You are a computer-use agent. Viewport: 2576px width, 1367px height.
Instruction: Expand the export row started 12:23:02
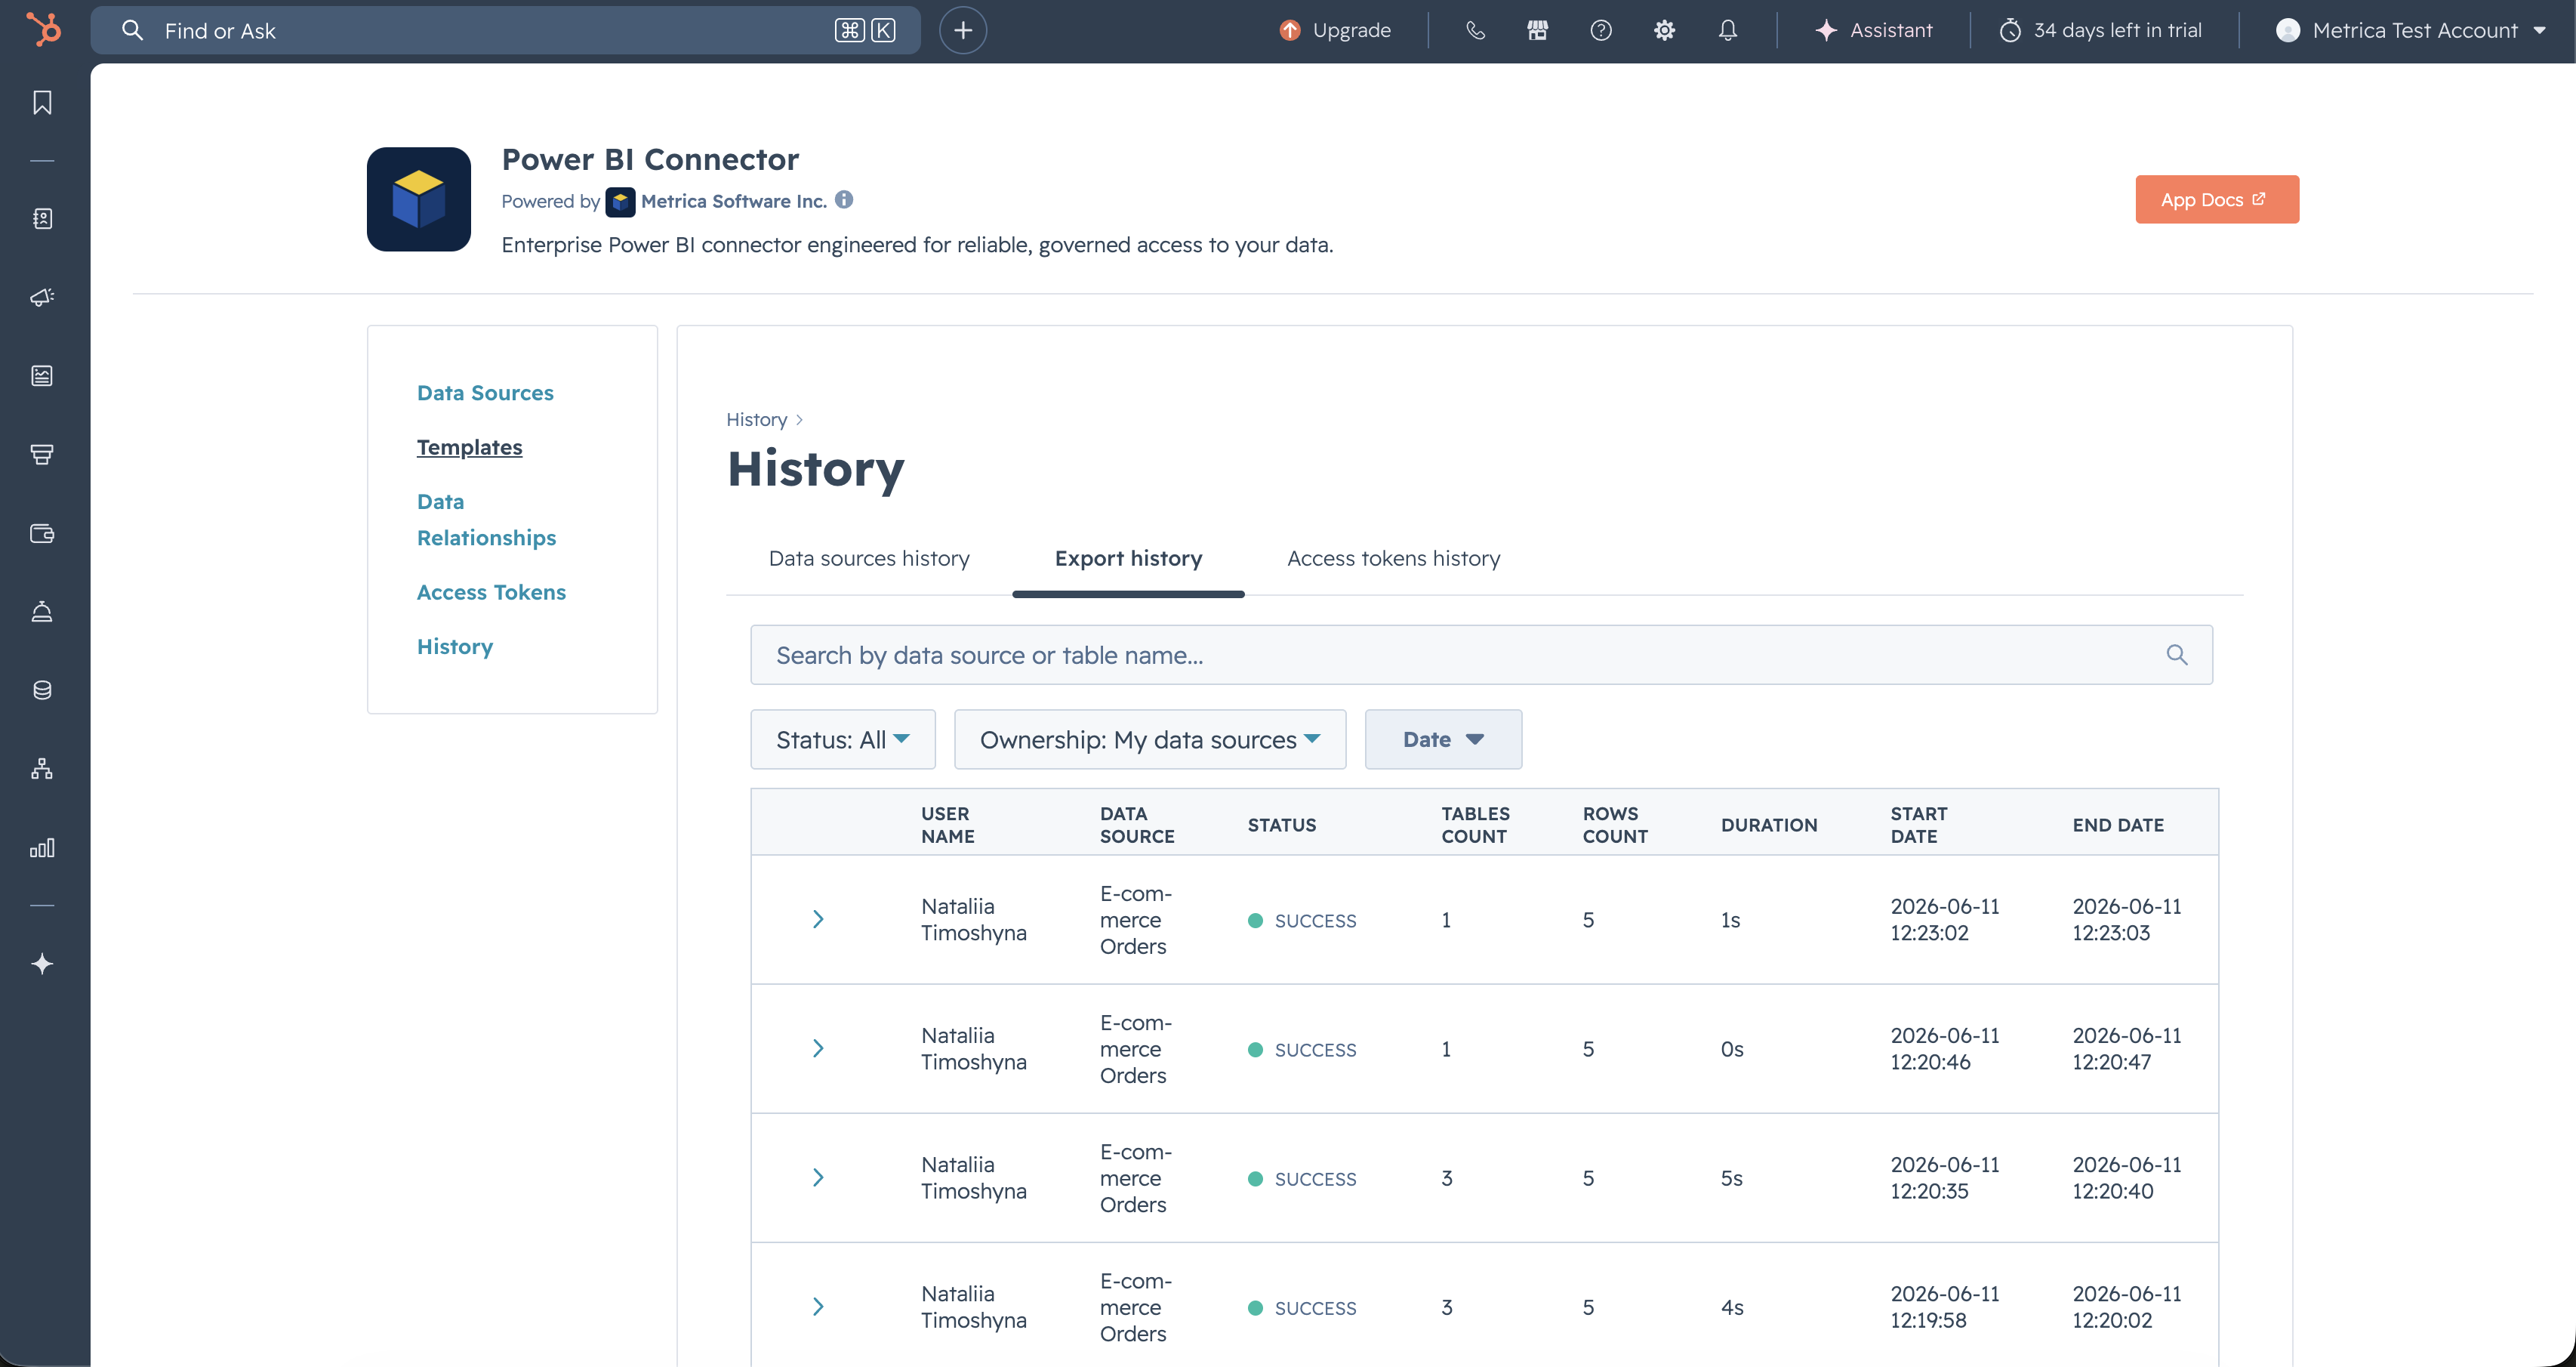tap(818, 919)
